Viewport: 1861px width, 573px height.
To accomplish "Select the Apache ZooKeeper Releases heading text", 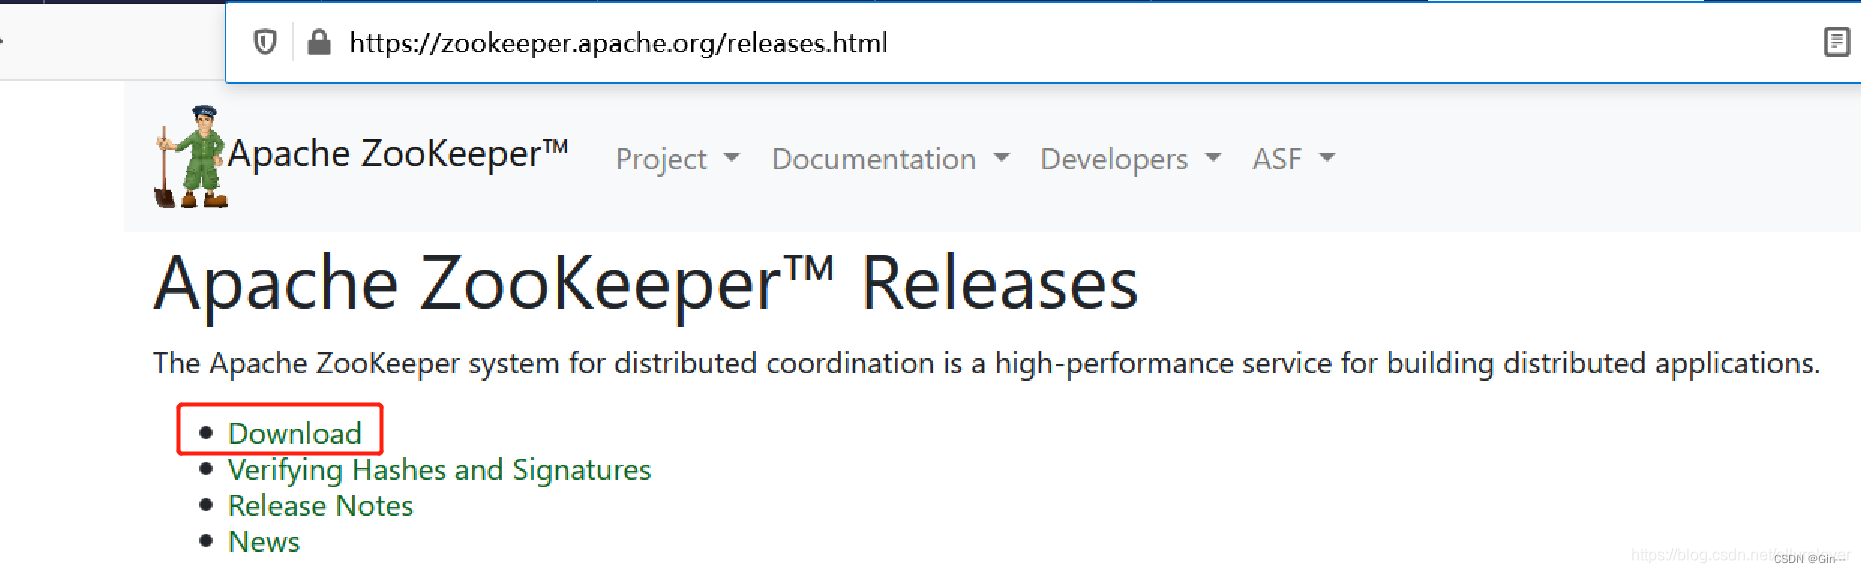I will coord(646,284).
